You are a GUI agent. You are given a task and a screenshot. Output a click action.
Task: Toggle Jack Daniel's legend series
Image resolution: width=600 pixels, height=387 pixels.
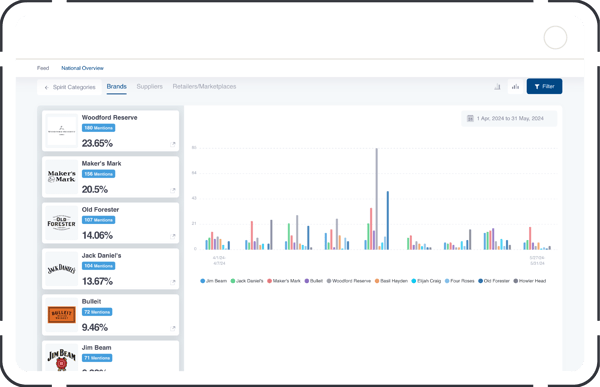pos(247,281)
